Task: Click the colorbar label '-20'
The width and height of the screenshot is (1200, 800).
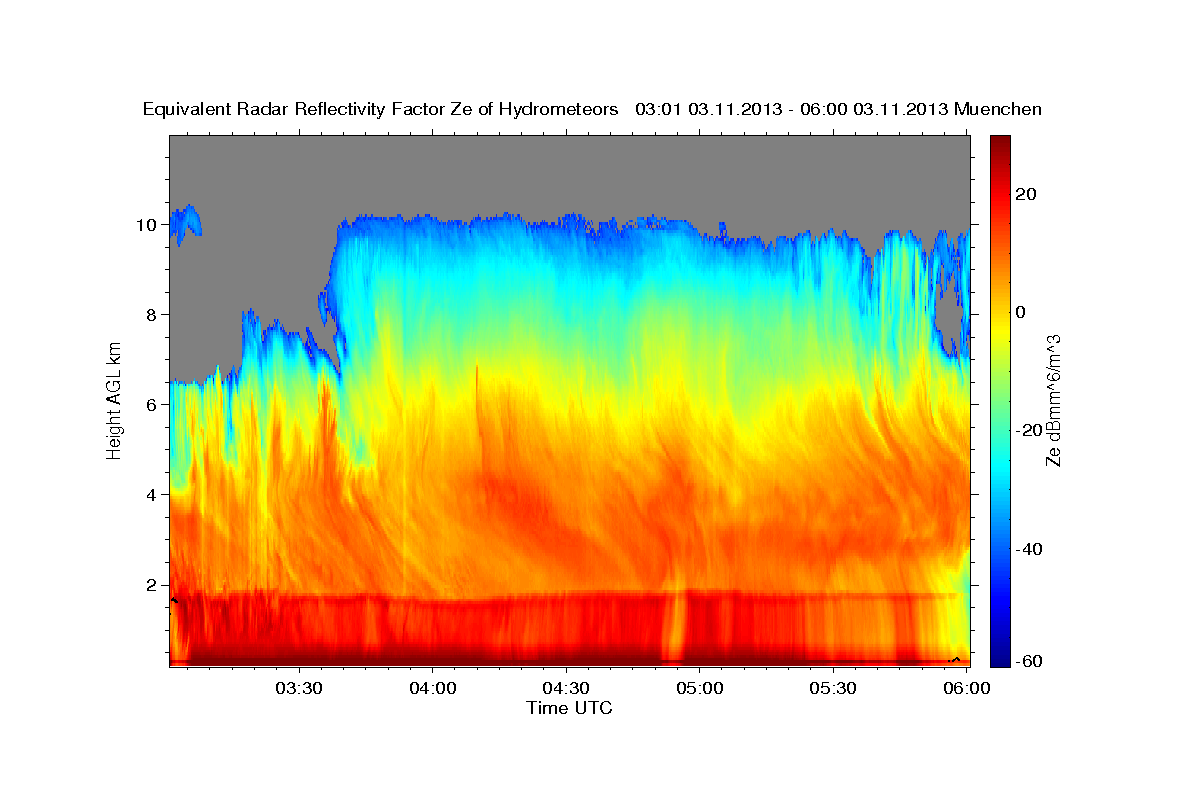Action: coord(1029,430)
